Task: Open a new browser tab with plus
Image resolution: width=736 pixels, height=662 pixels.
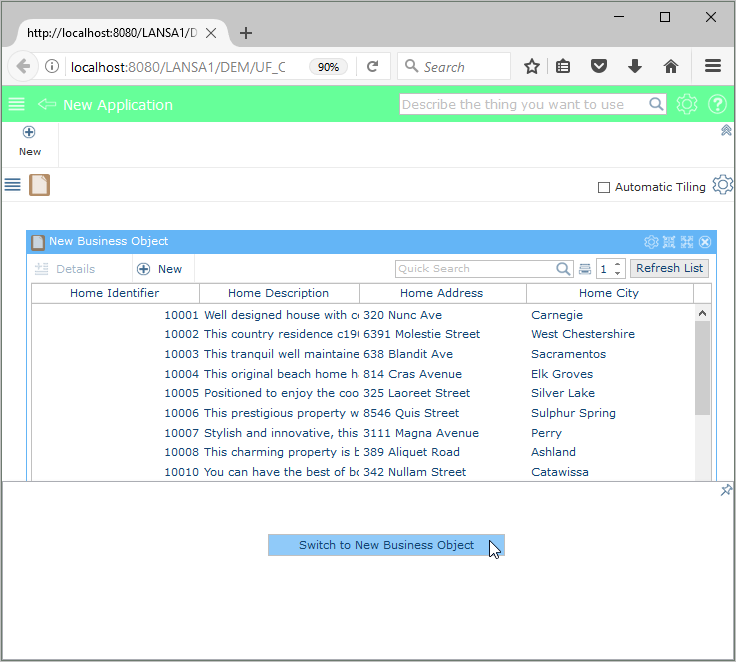Action: point(245,33)
